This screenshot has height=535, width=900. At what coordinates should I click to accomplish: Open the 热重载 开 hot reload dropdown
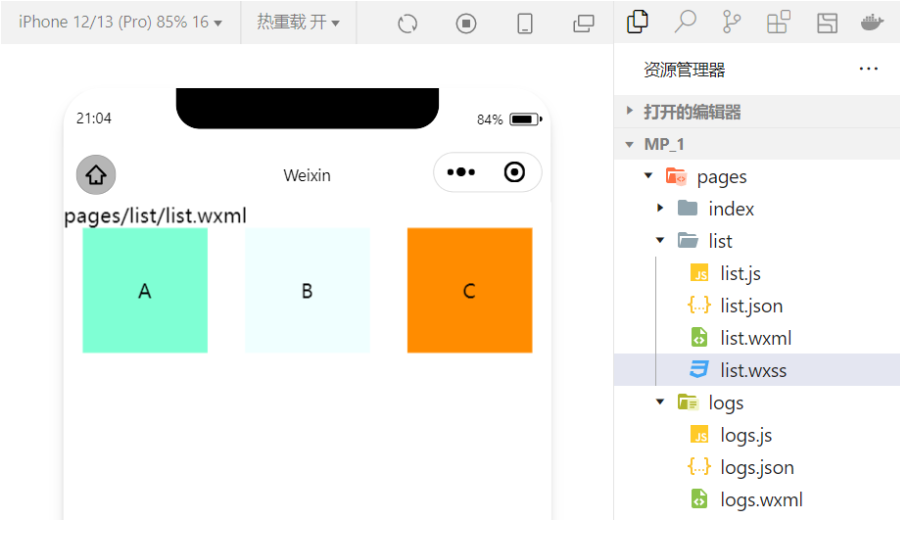(298, 22)
